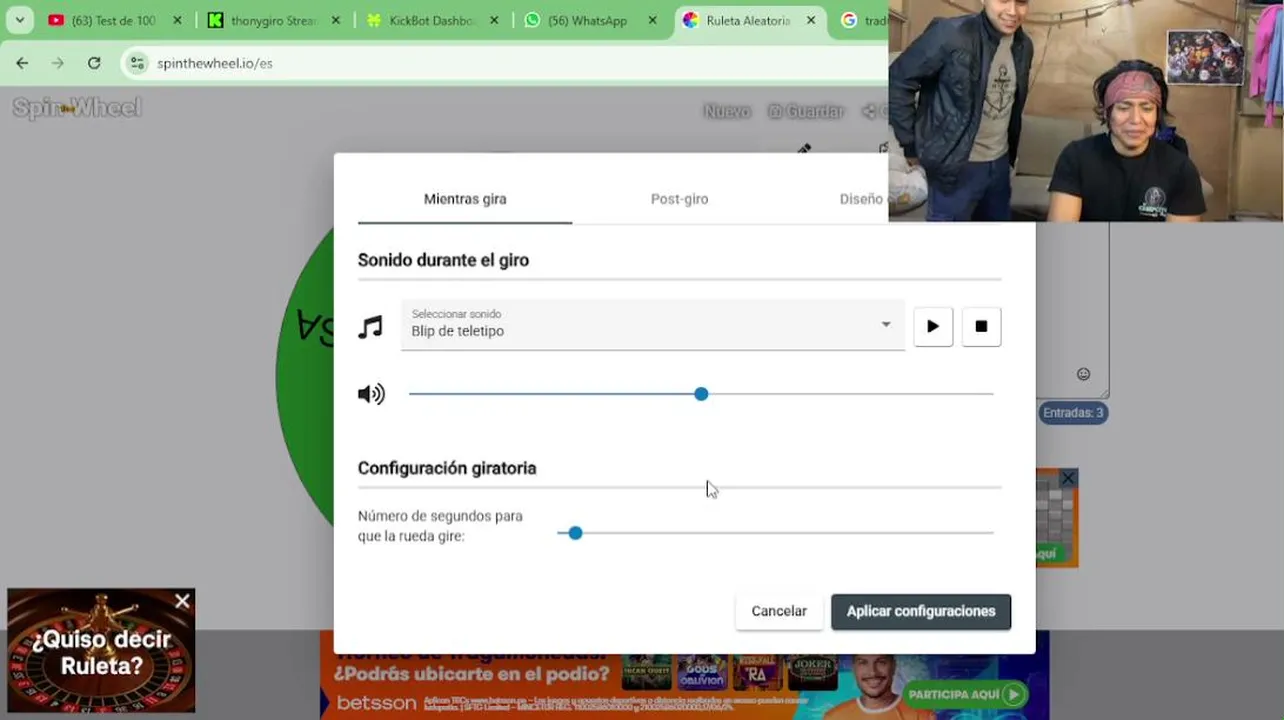Click Cancelar button
The height and width of the screenshot is (720, 1284).
click(779, 611)
